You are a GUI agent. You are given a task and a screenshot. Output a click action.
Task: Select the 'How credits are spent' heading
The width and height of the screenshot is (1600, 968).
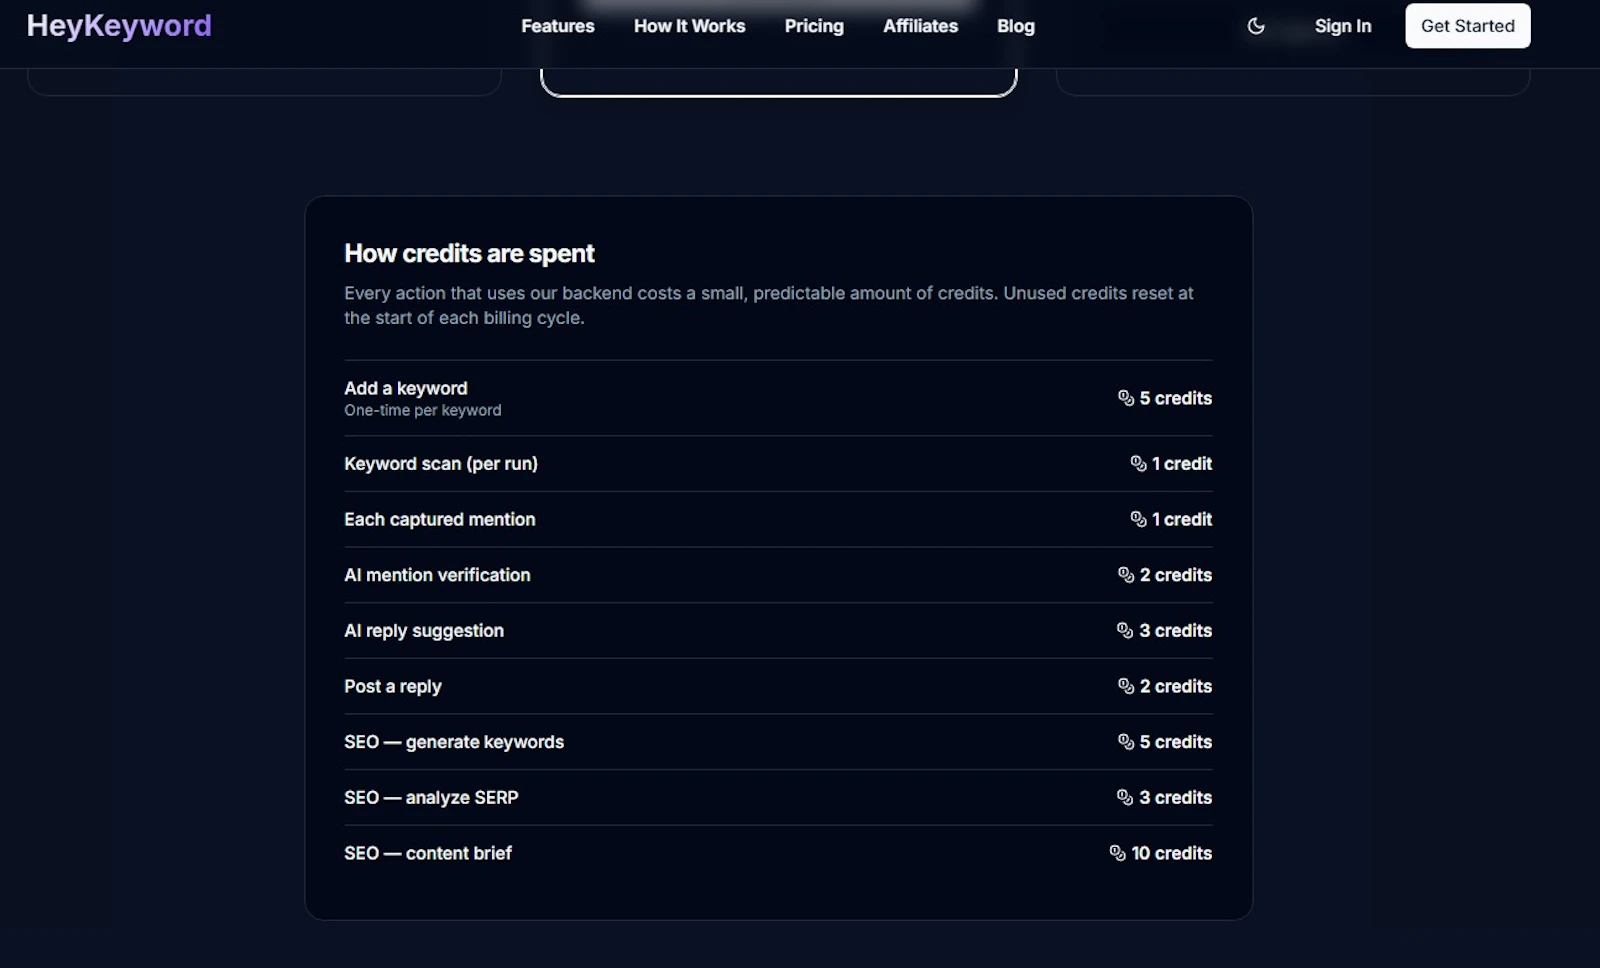[x=469, y=254]
